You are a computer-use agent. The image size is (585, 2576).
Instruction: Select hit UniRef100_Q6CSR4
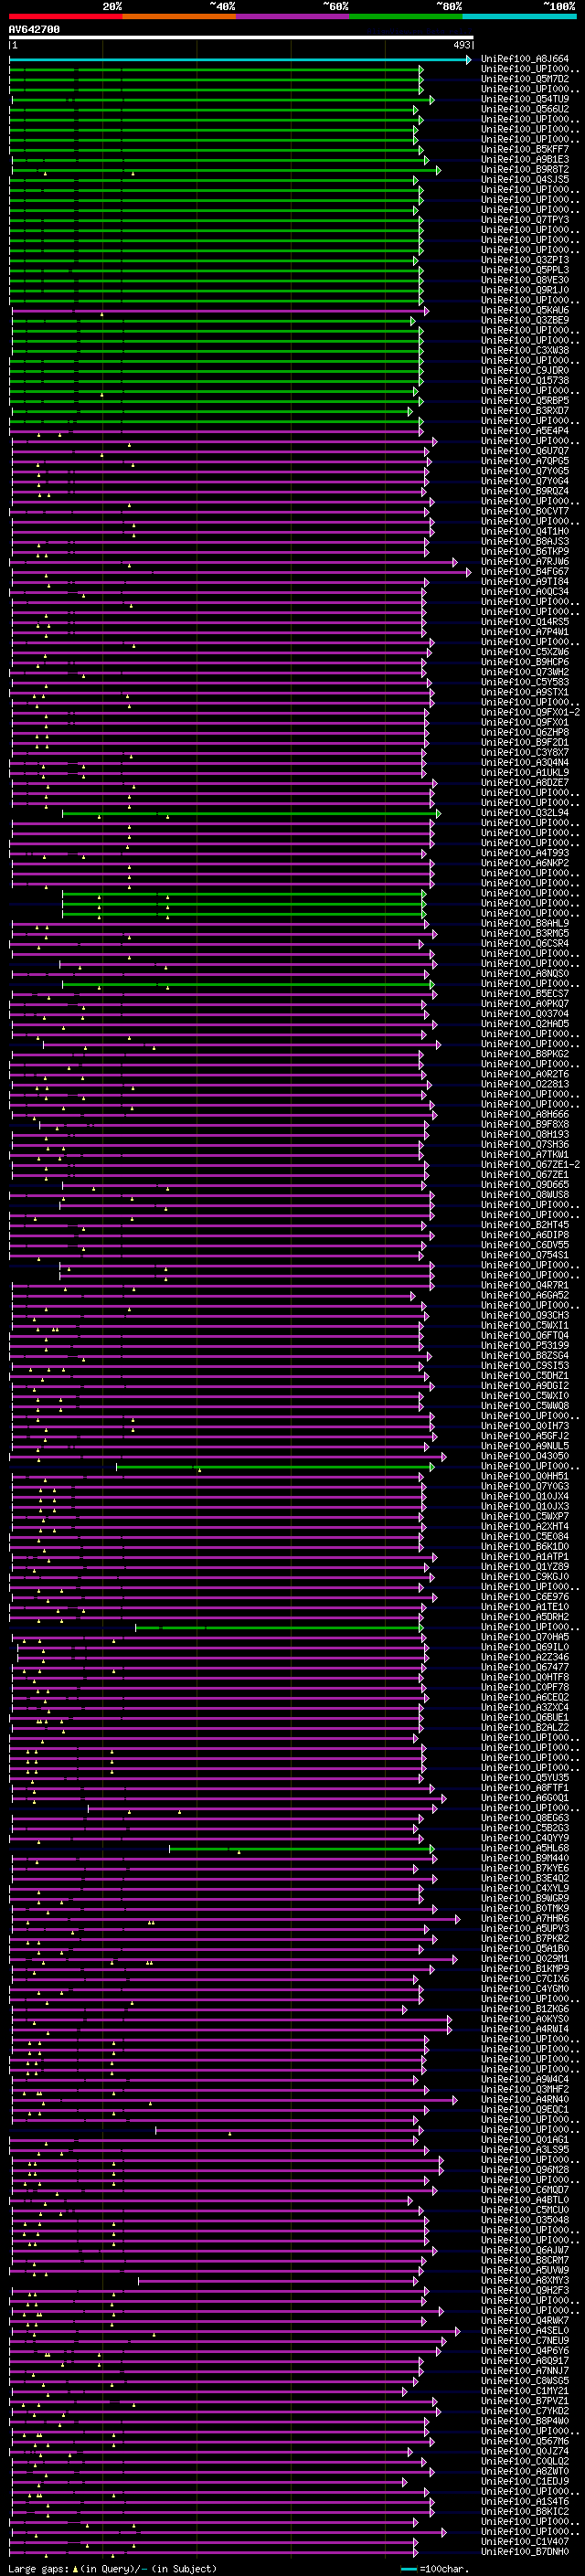tap(525, 944)
